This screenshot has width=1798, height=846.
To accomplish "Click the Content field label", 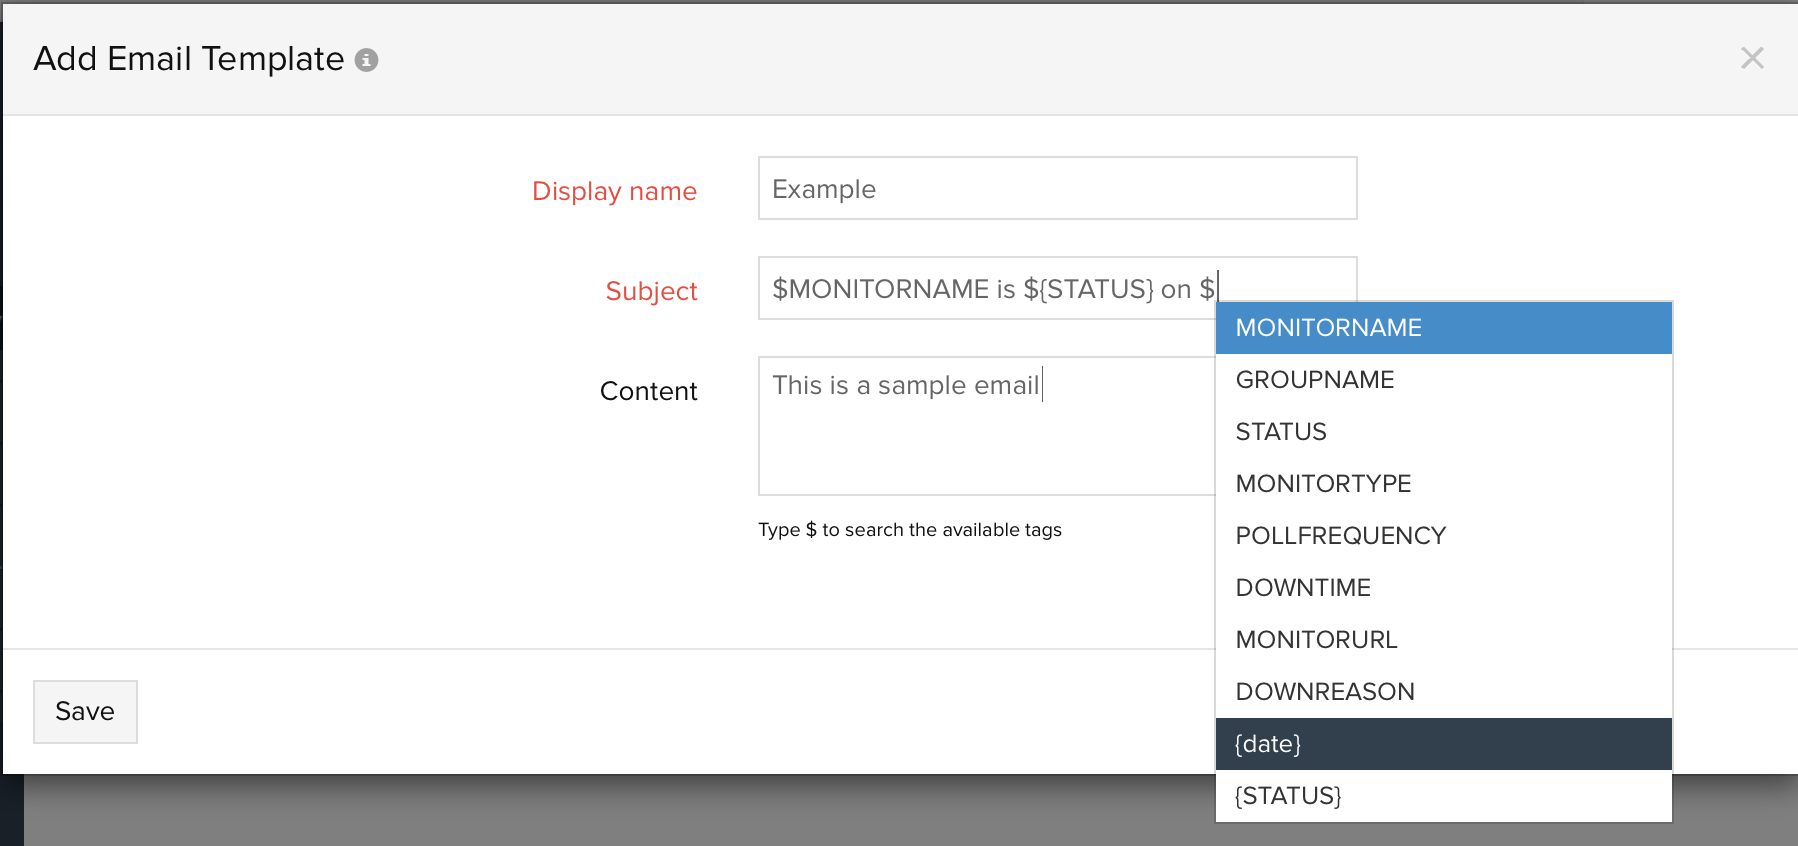I will 648,391.
